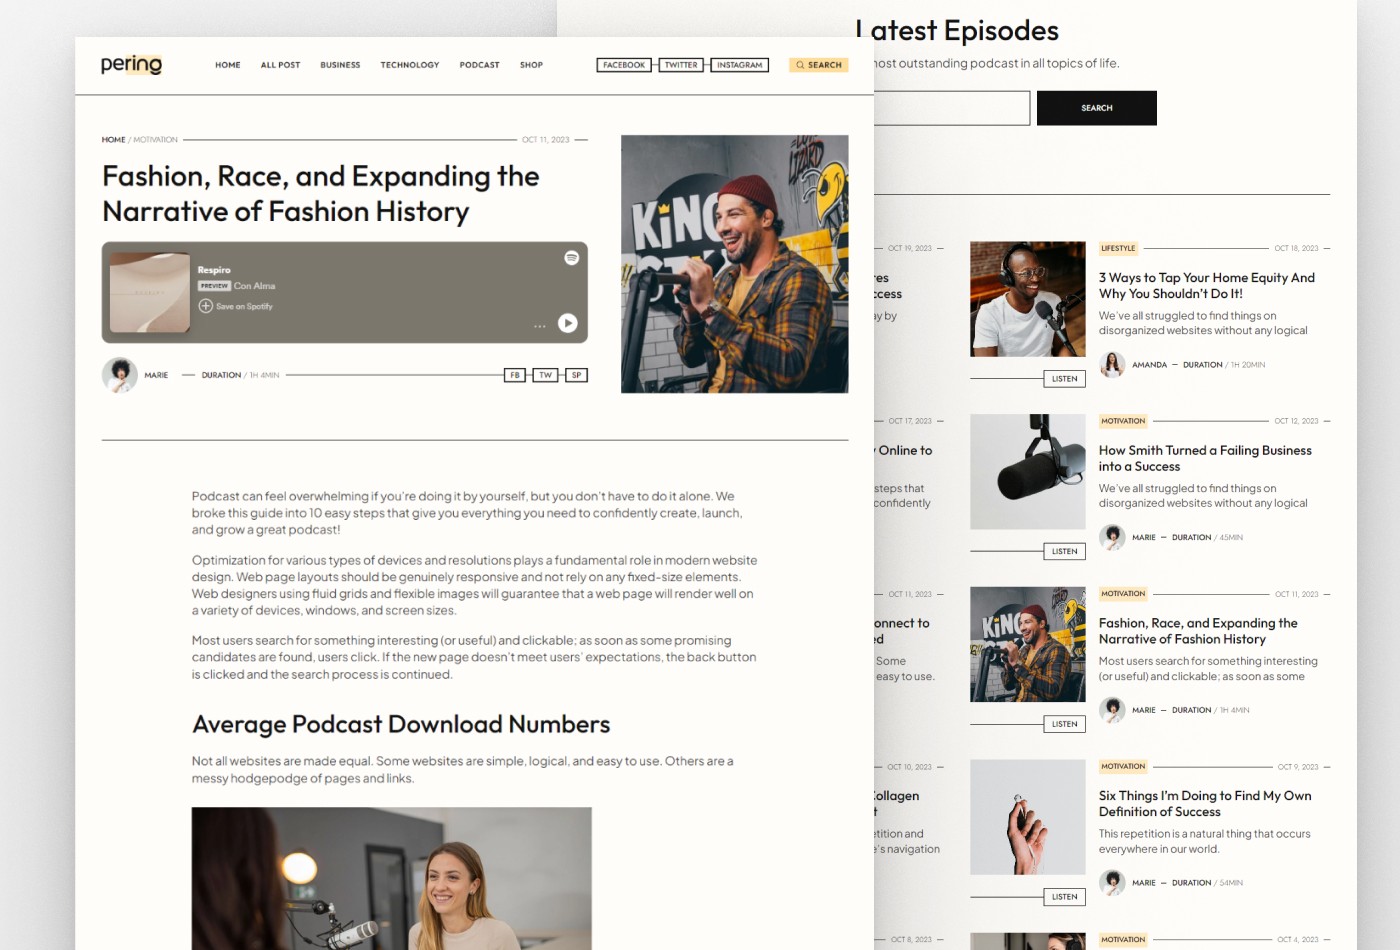Open the hand holding ring episode thumbnail

pos(1028,818)
